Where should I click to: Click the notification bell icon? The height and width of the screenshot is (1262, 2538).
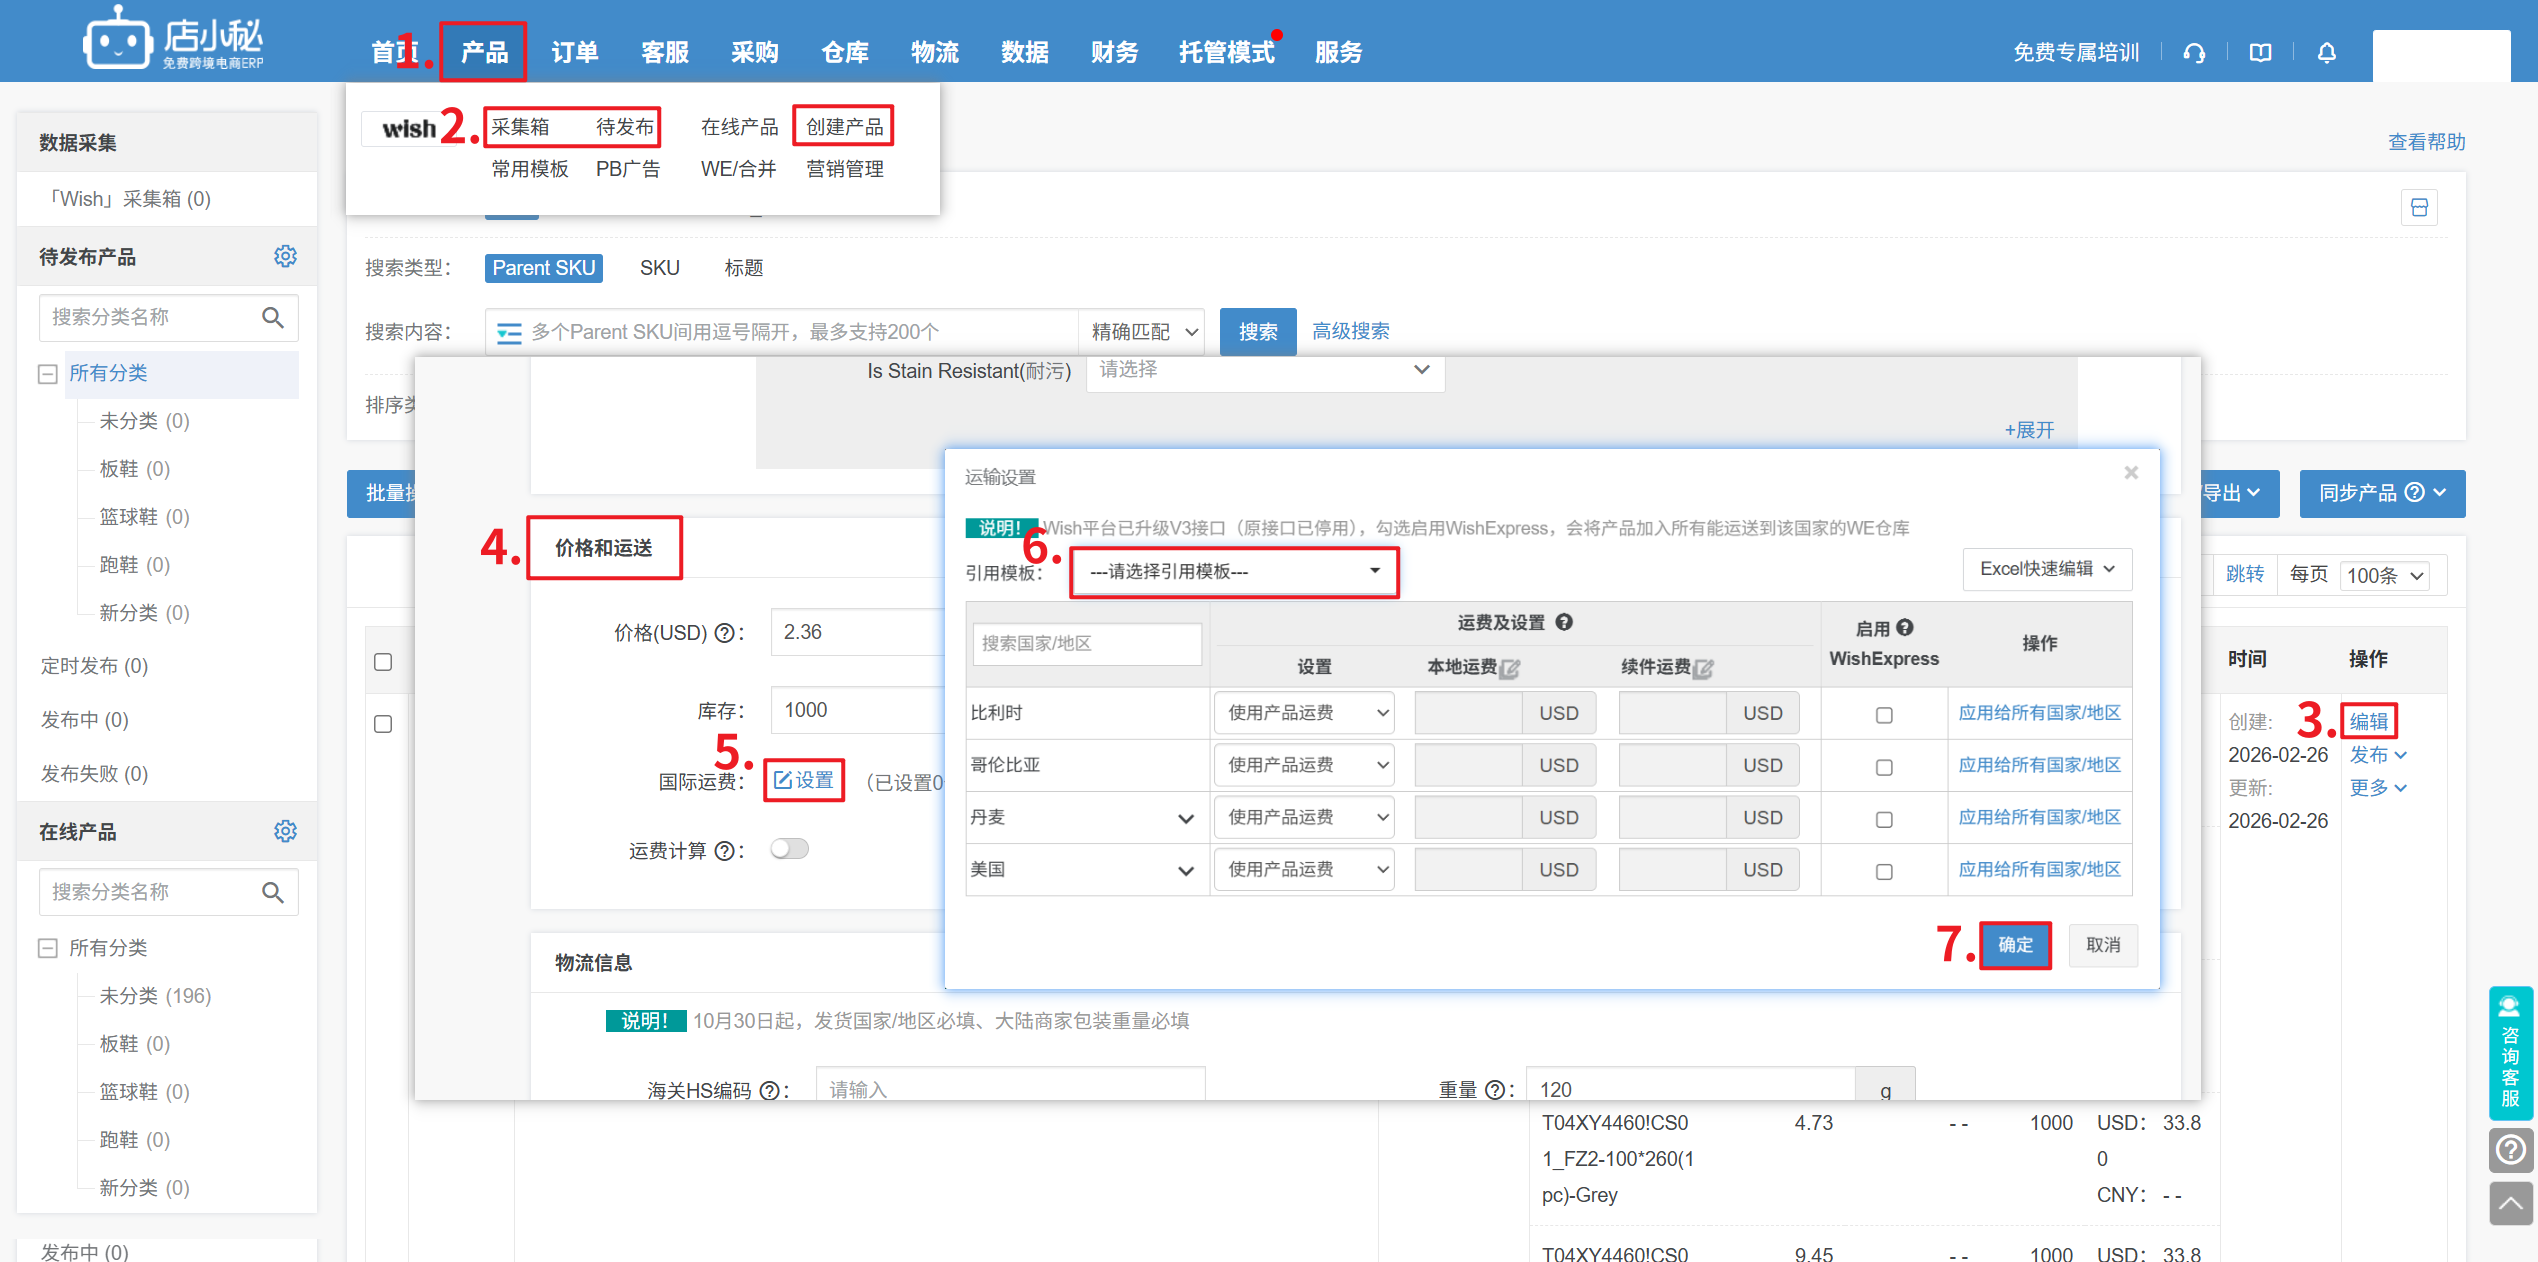2326,53
